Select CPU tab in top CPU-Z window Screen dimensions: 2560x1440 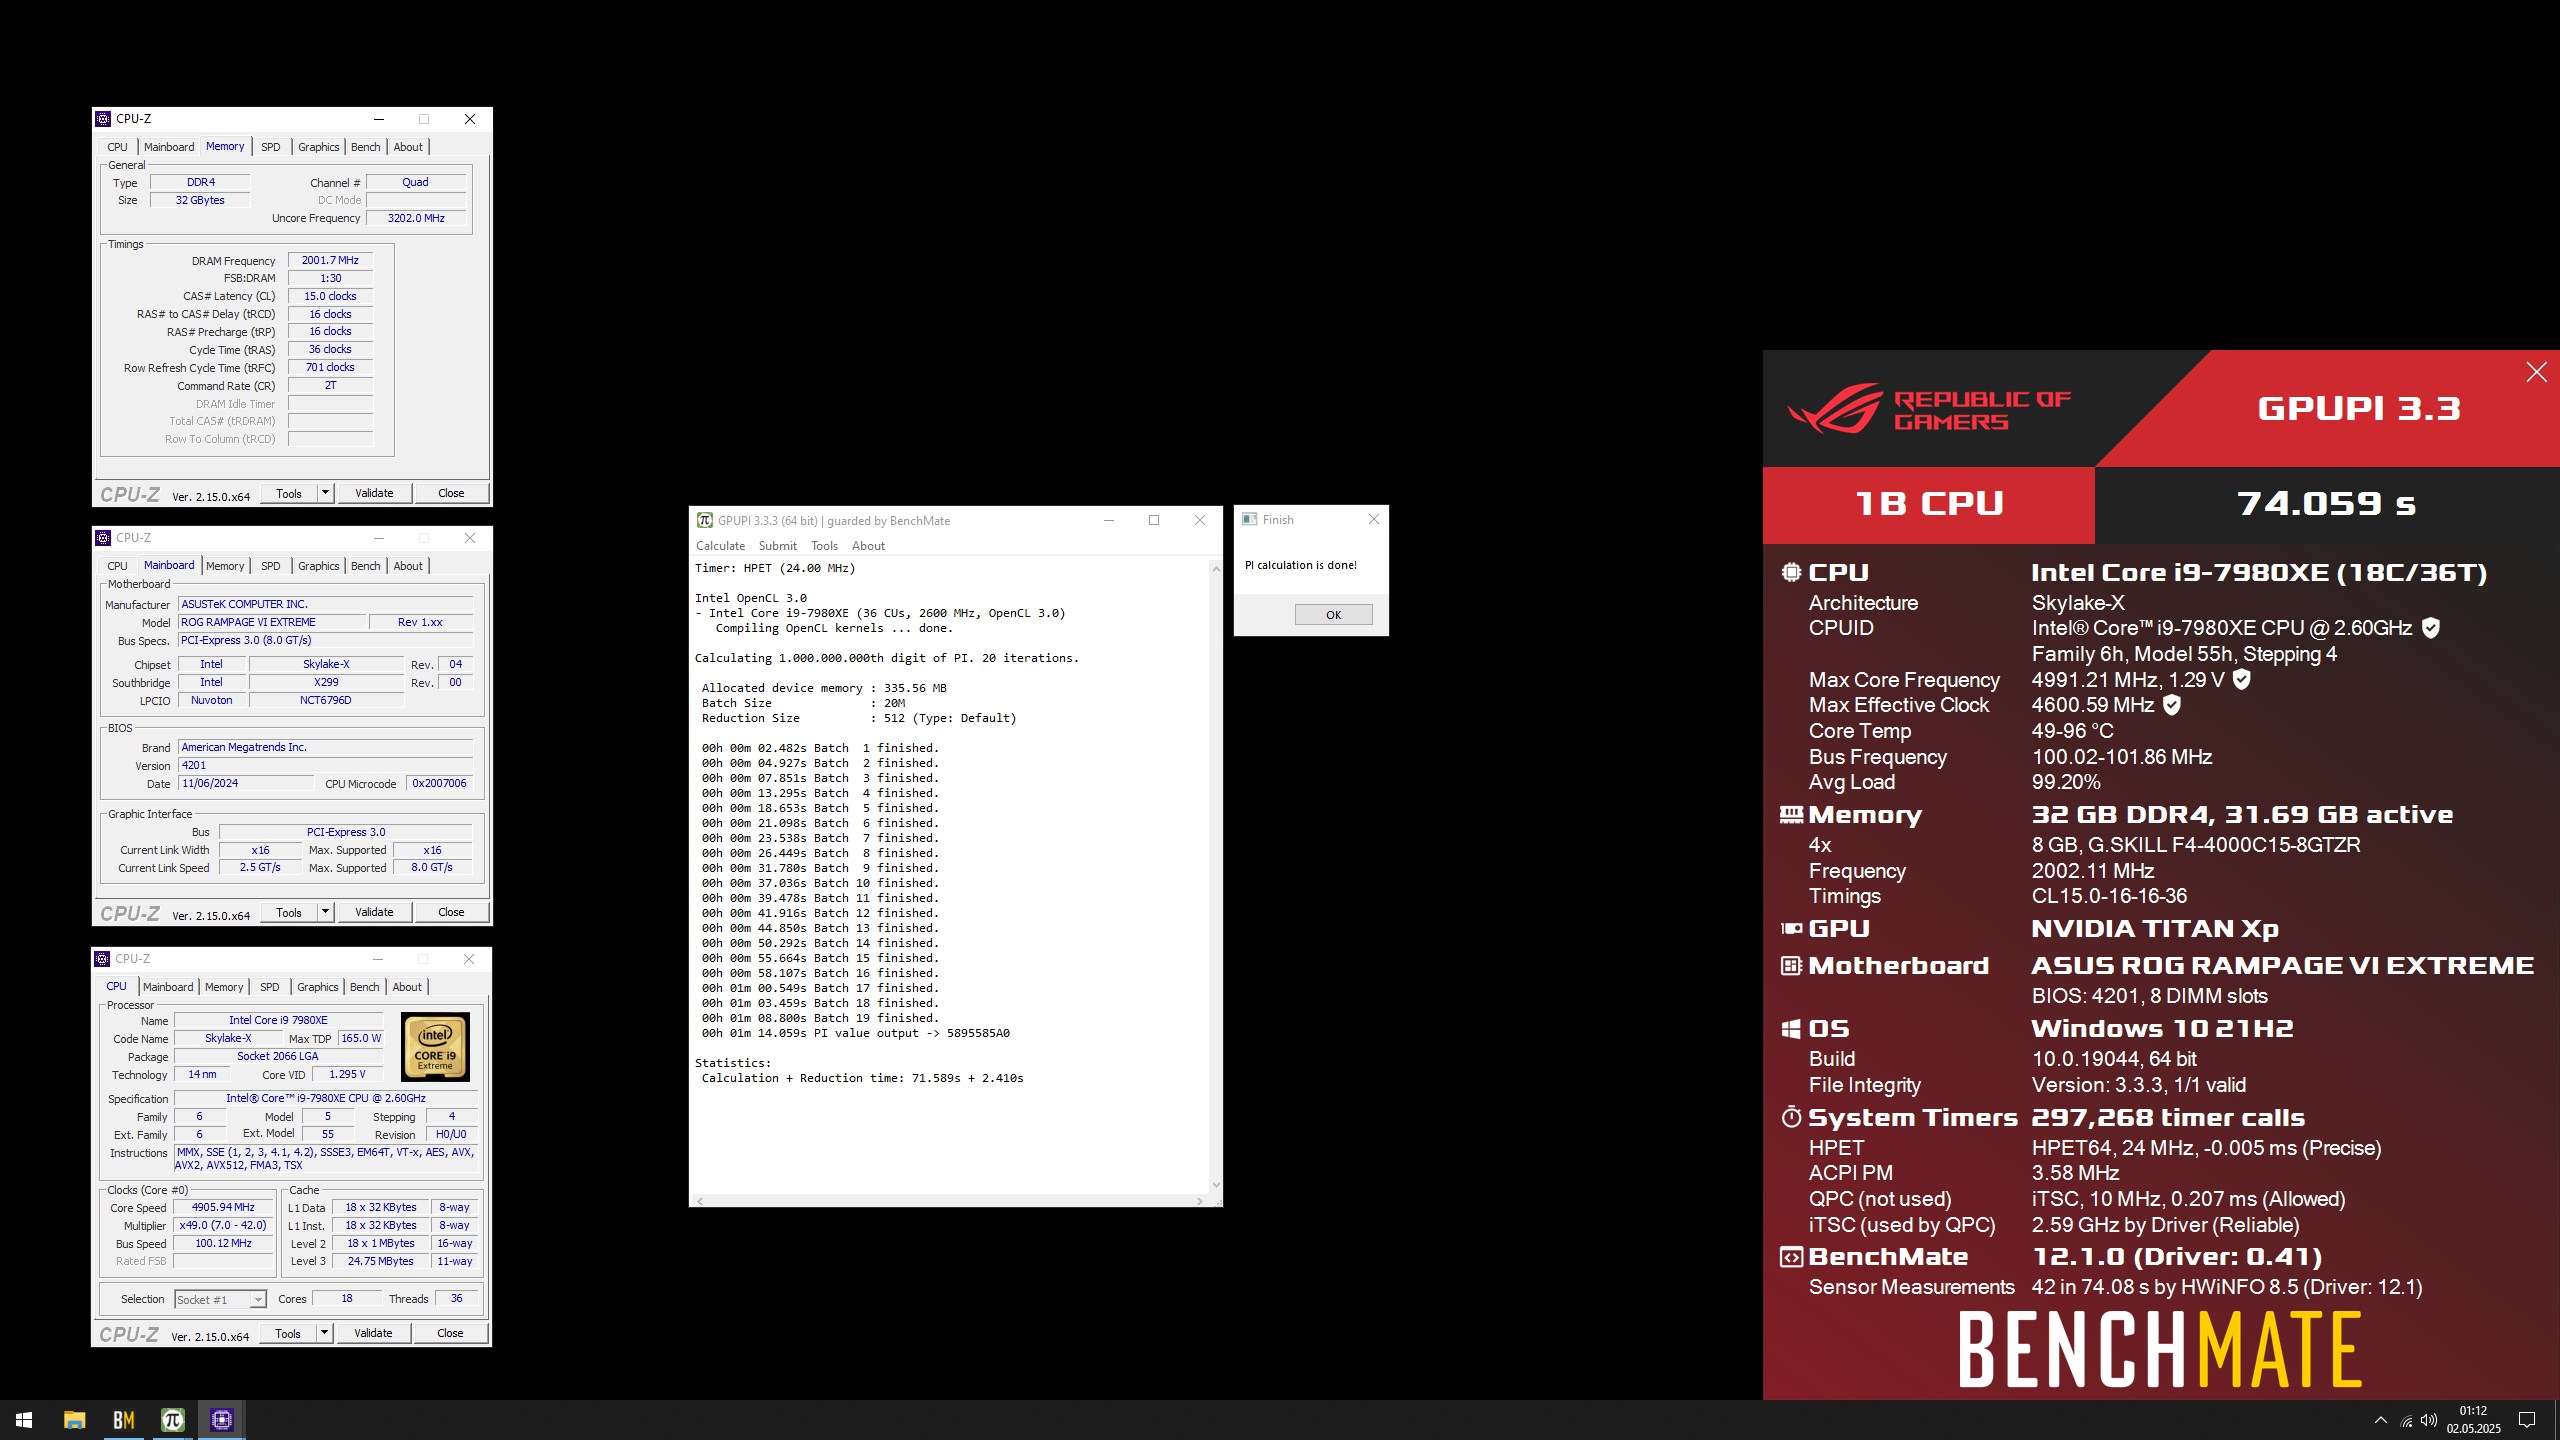118,147
